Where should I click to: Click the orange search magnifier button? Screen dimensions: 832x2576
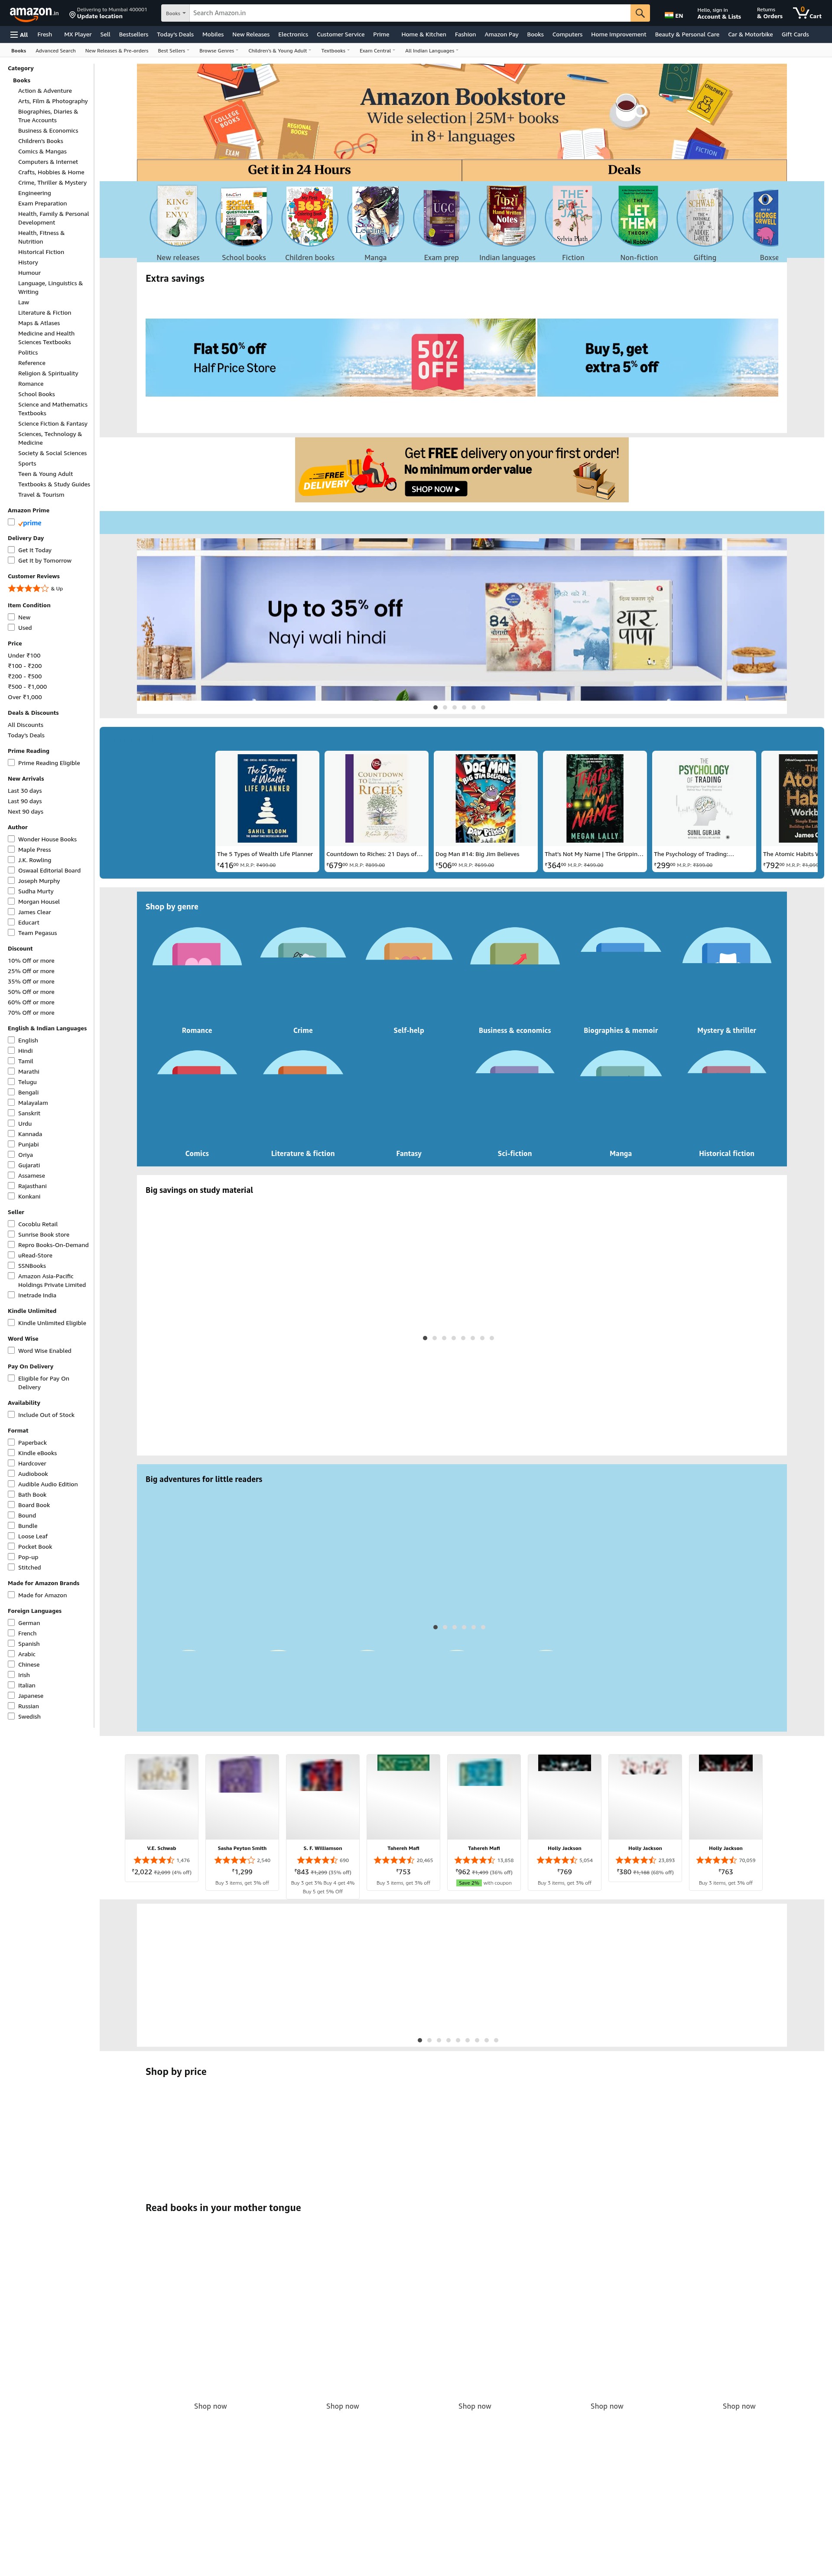click(x=640, y=13)
